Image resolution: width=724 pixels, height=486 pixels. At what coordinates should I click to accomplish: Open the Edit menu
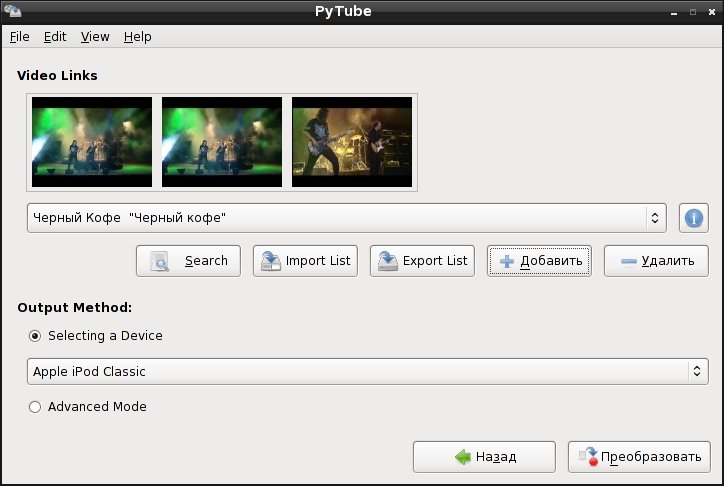55,36
